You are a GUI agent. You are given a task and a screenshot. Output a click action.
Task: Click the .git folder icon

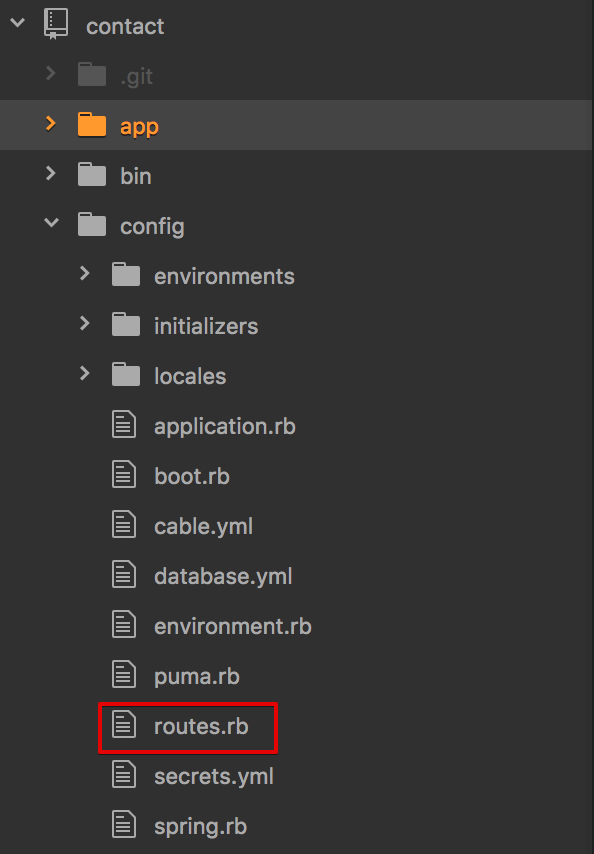91,74
